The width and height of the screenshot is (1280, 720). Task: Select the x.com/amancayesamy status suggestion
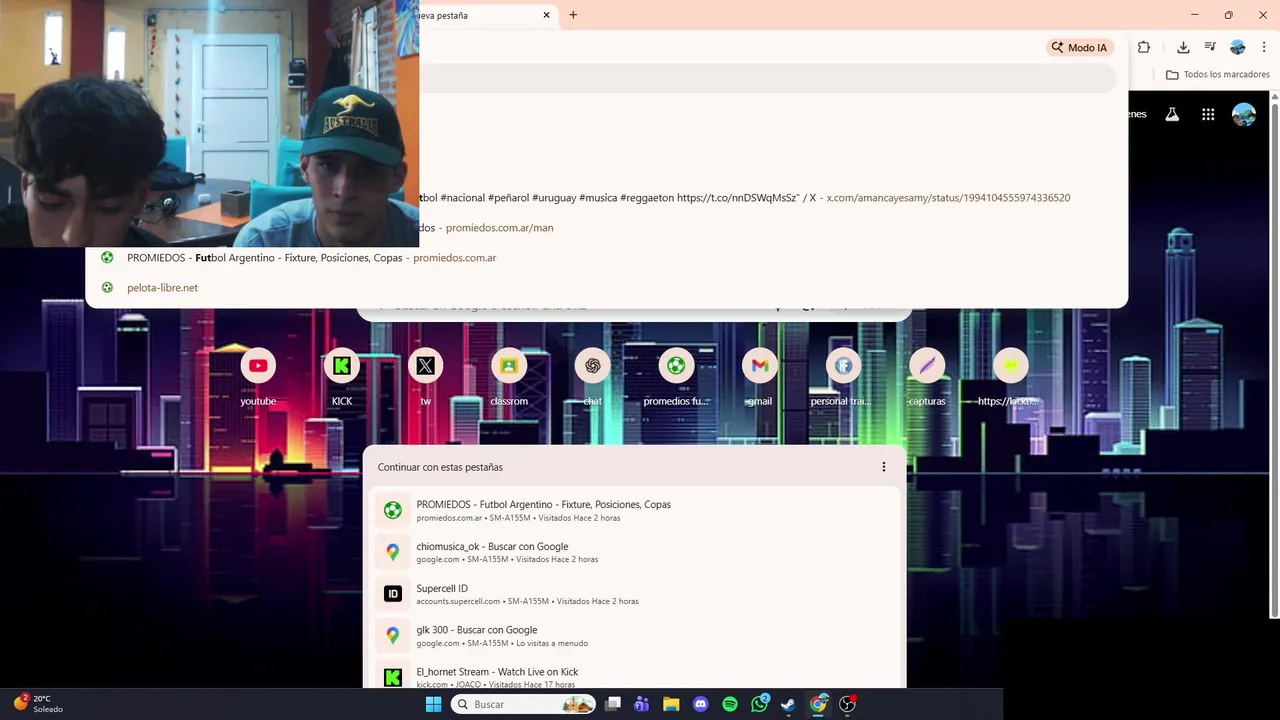pyautogui.click(x=772, y=197)
